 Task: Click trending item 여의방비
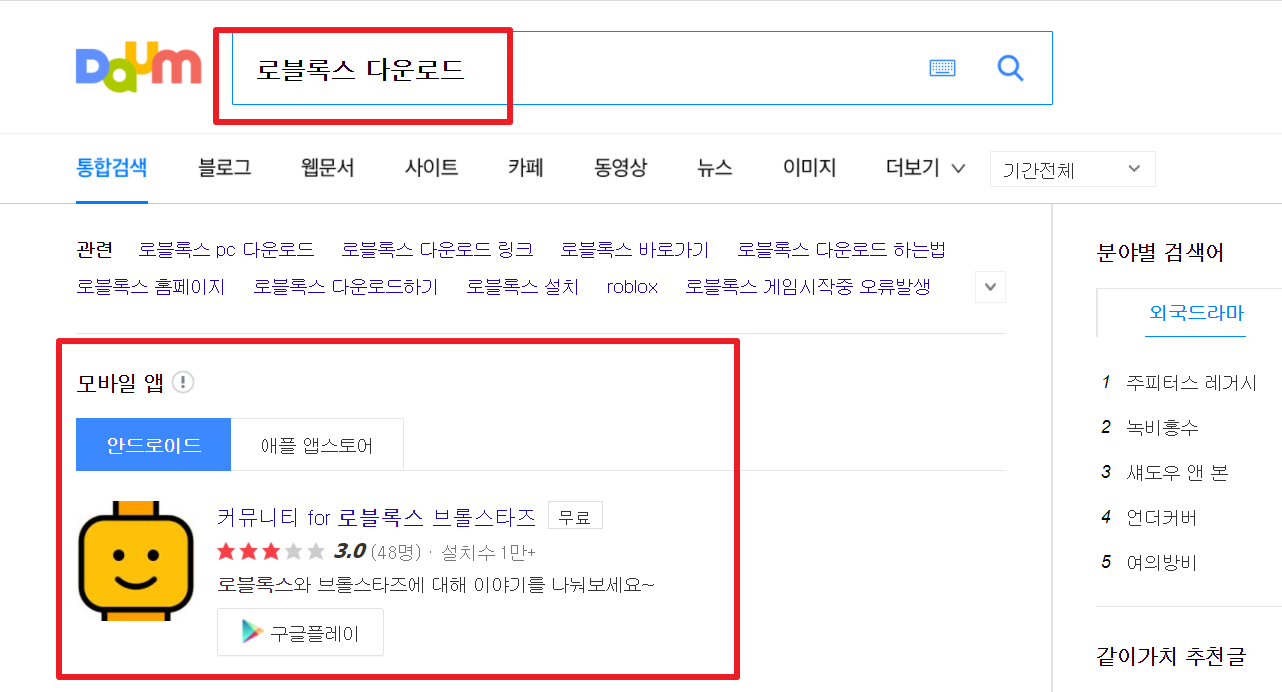click(x=1161, y=563)
